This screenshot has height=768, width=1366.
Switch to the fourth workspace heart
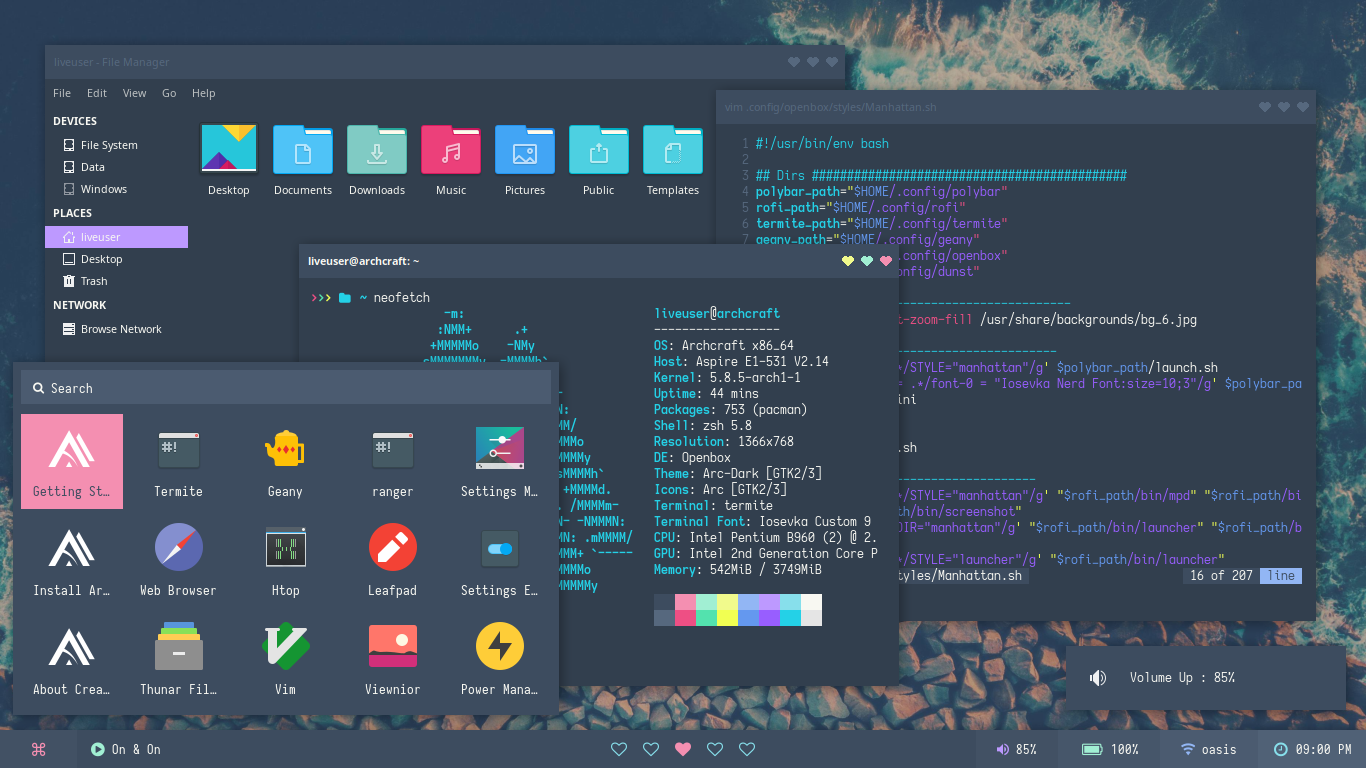point(715,749)
